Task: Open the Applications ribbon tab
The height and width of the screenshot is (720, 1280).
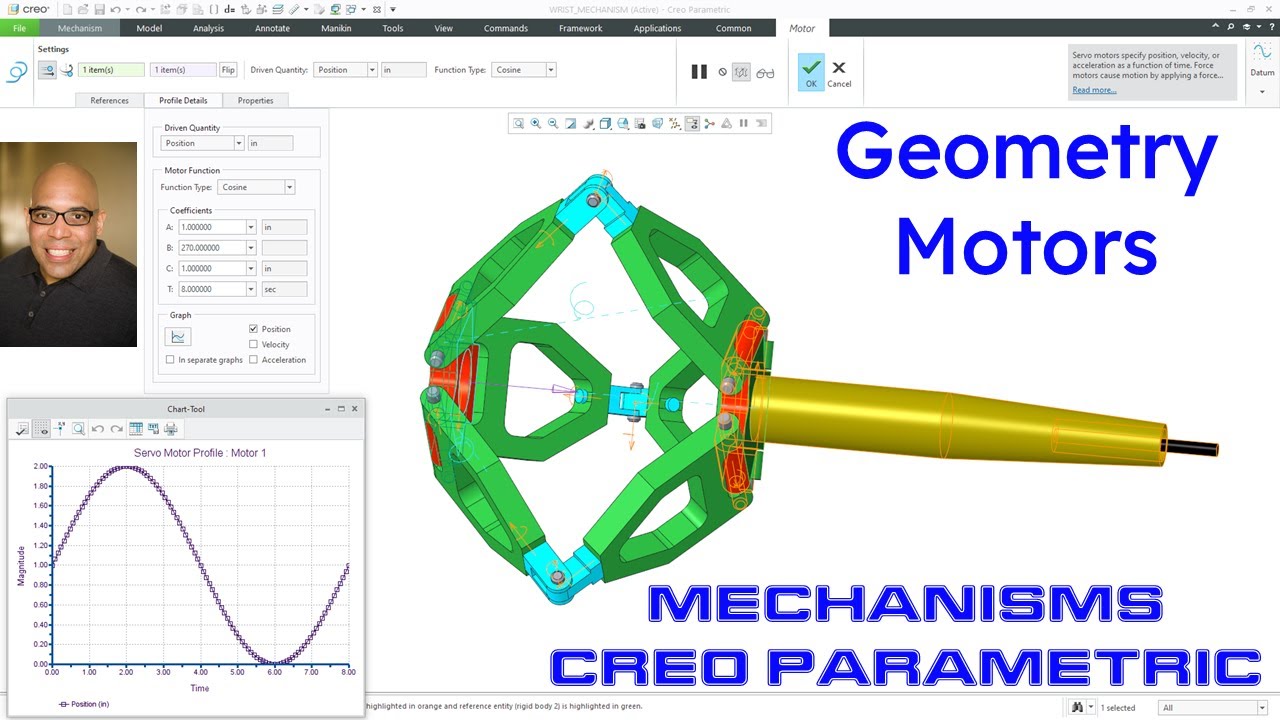Action: (657, 28)
